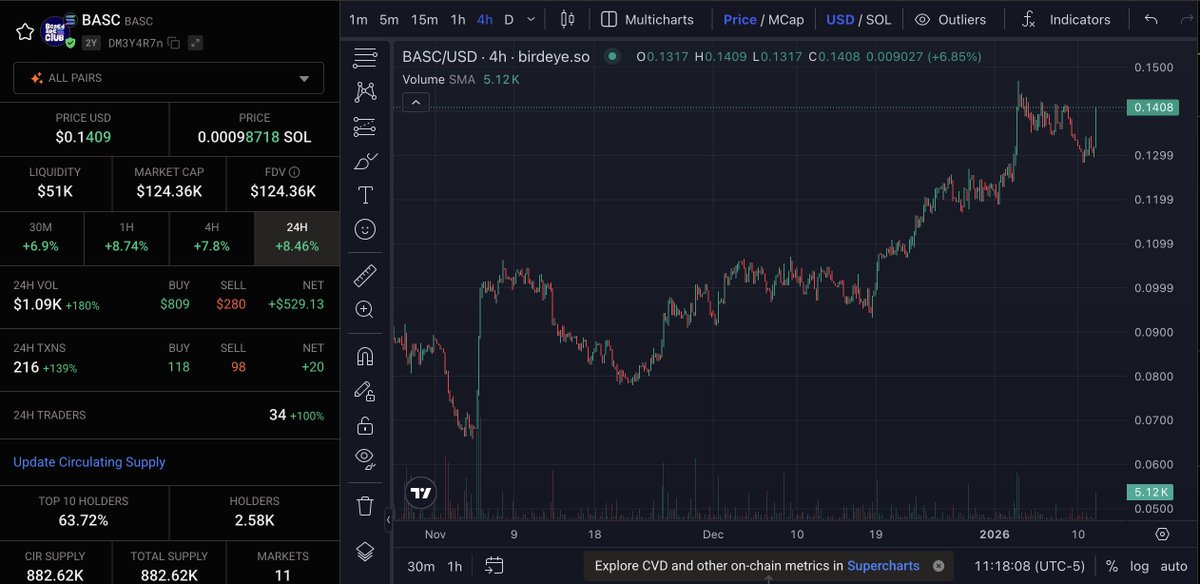Click Update Circulating Supply link

pyautogui.click(x=89, y=462)
